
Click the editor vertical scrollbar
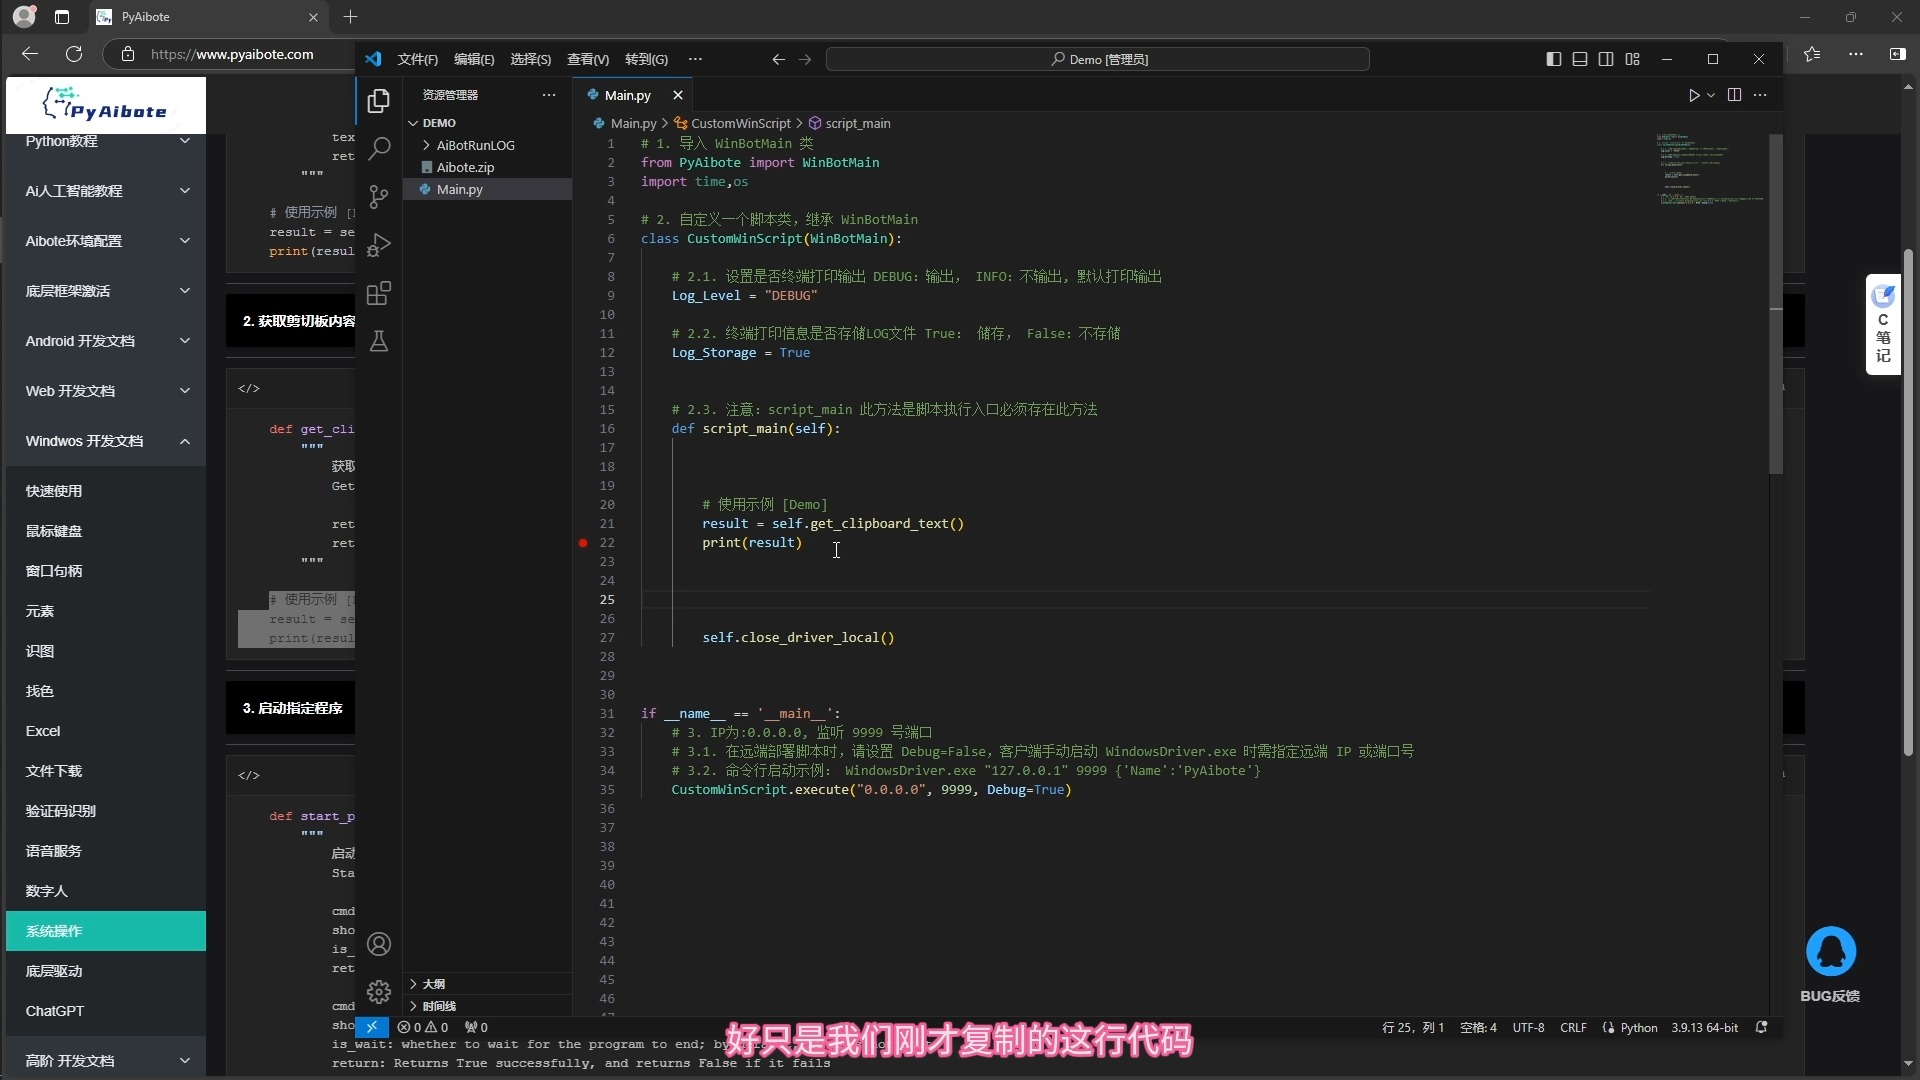(1776, 303)
